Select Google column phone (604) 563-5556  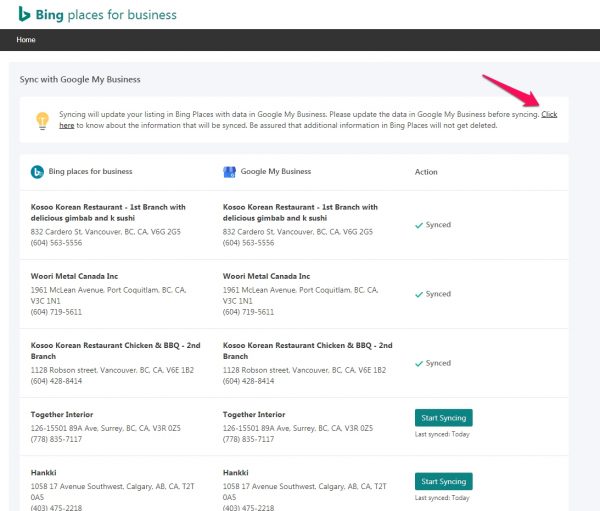click(248, 243)
